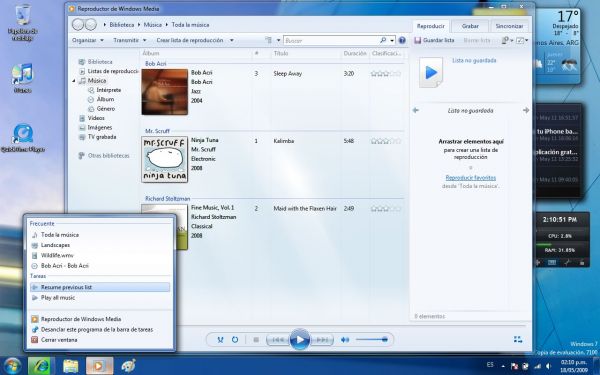Click the Bob Acri album cover thumbnail
600x375 pixels.
pyautogui.click(x=165, y=92)
